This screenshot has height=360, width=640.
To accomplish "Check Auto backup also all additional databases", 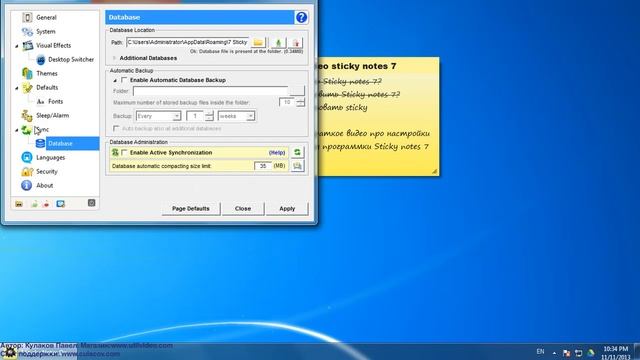I will [116, 129].
